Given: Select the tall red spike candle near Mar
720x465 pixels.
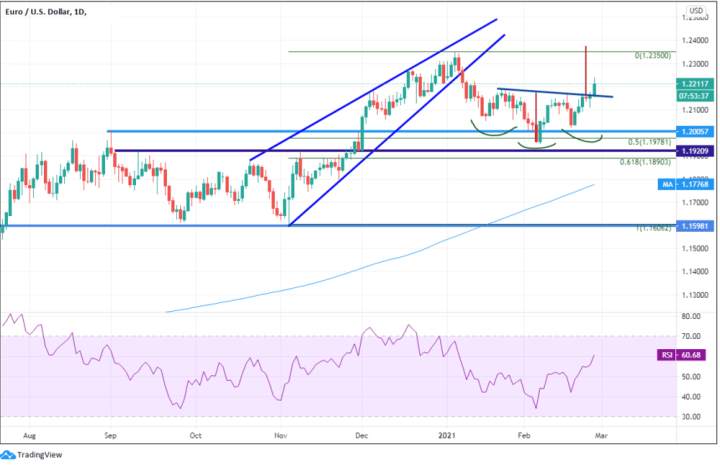Looking at the screenshot, I should [x=585, y=71].
